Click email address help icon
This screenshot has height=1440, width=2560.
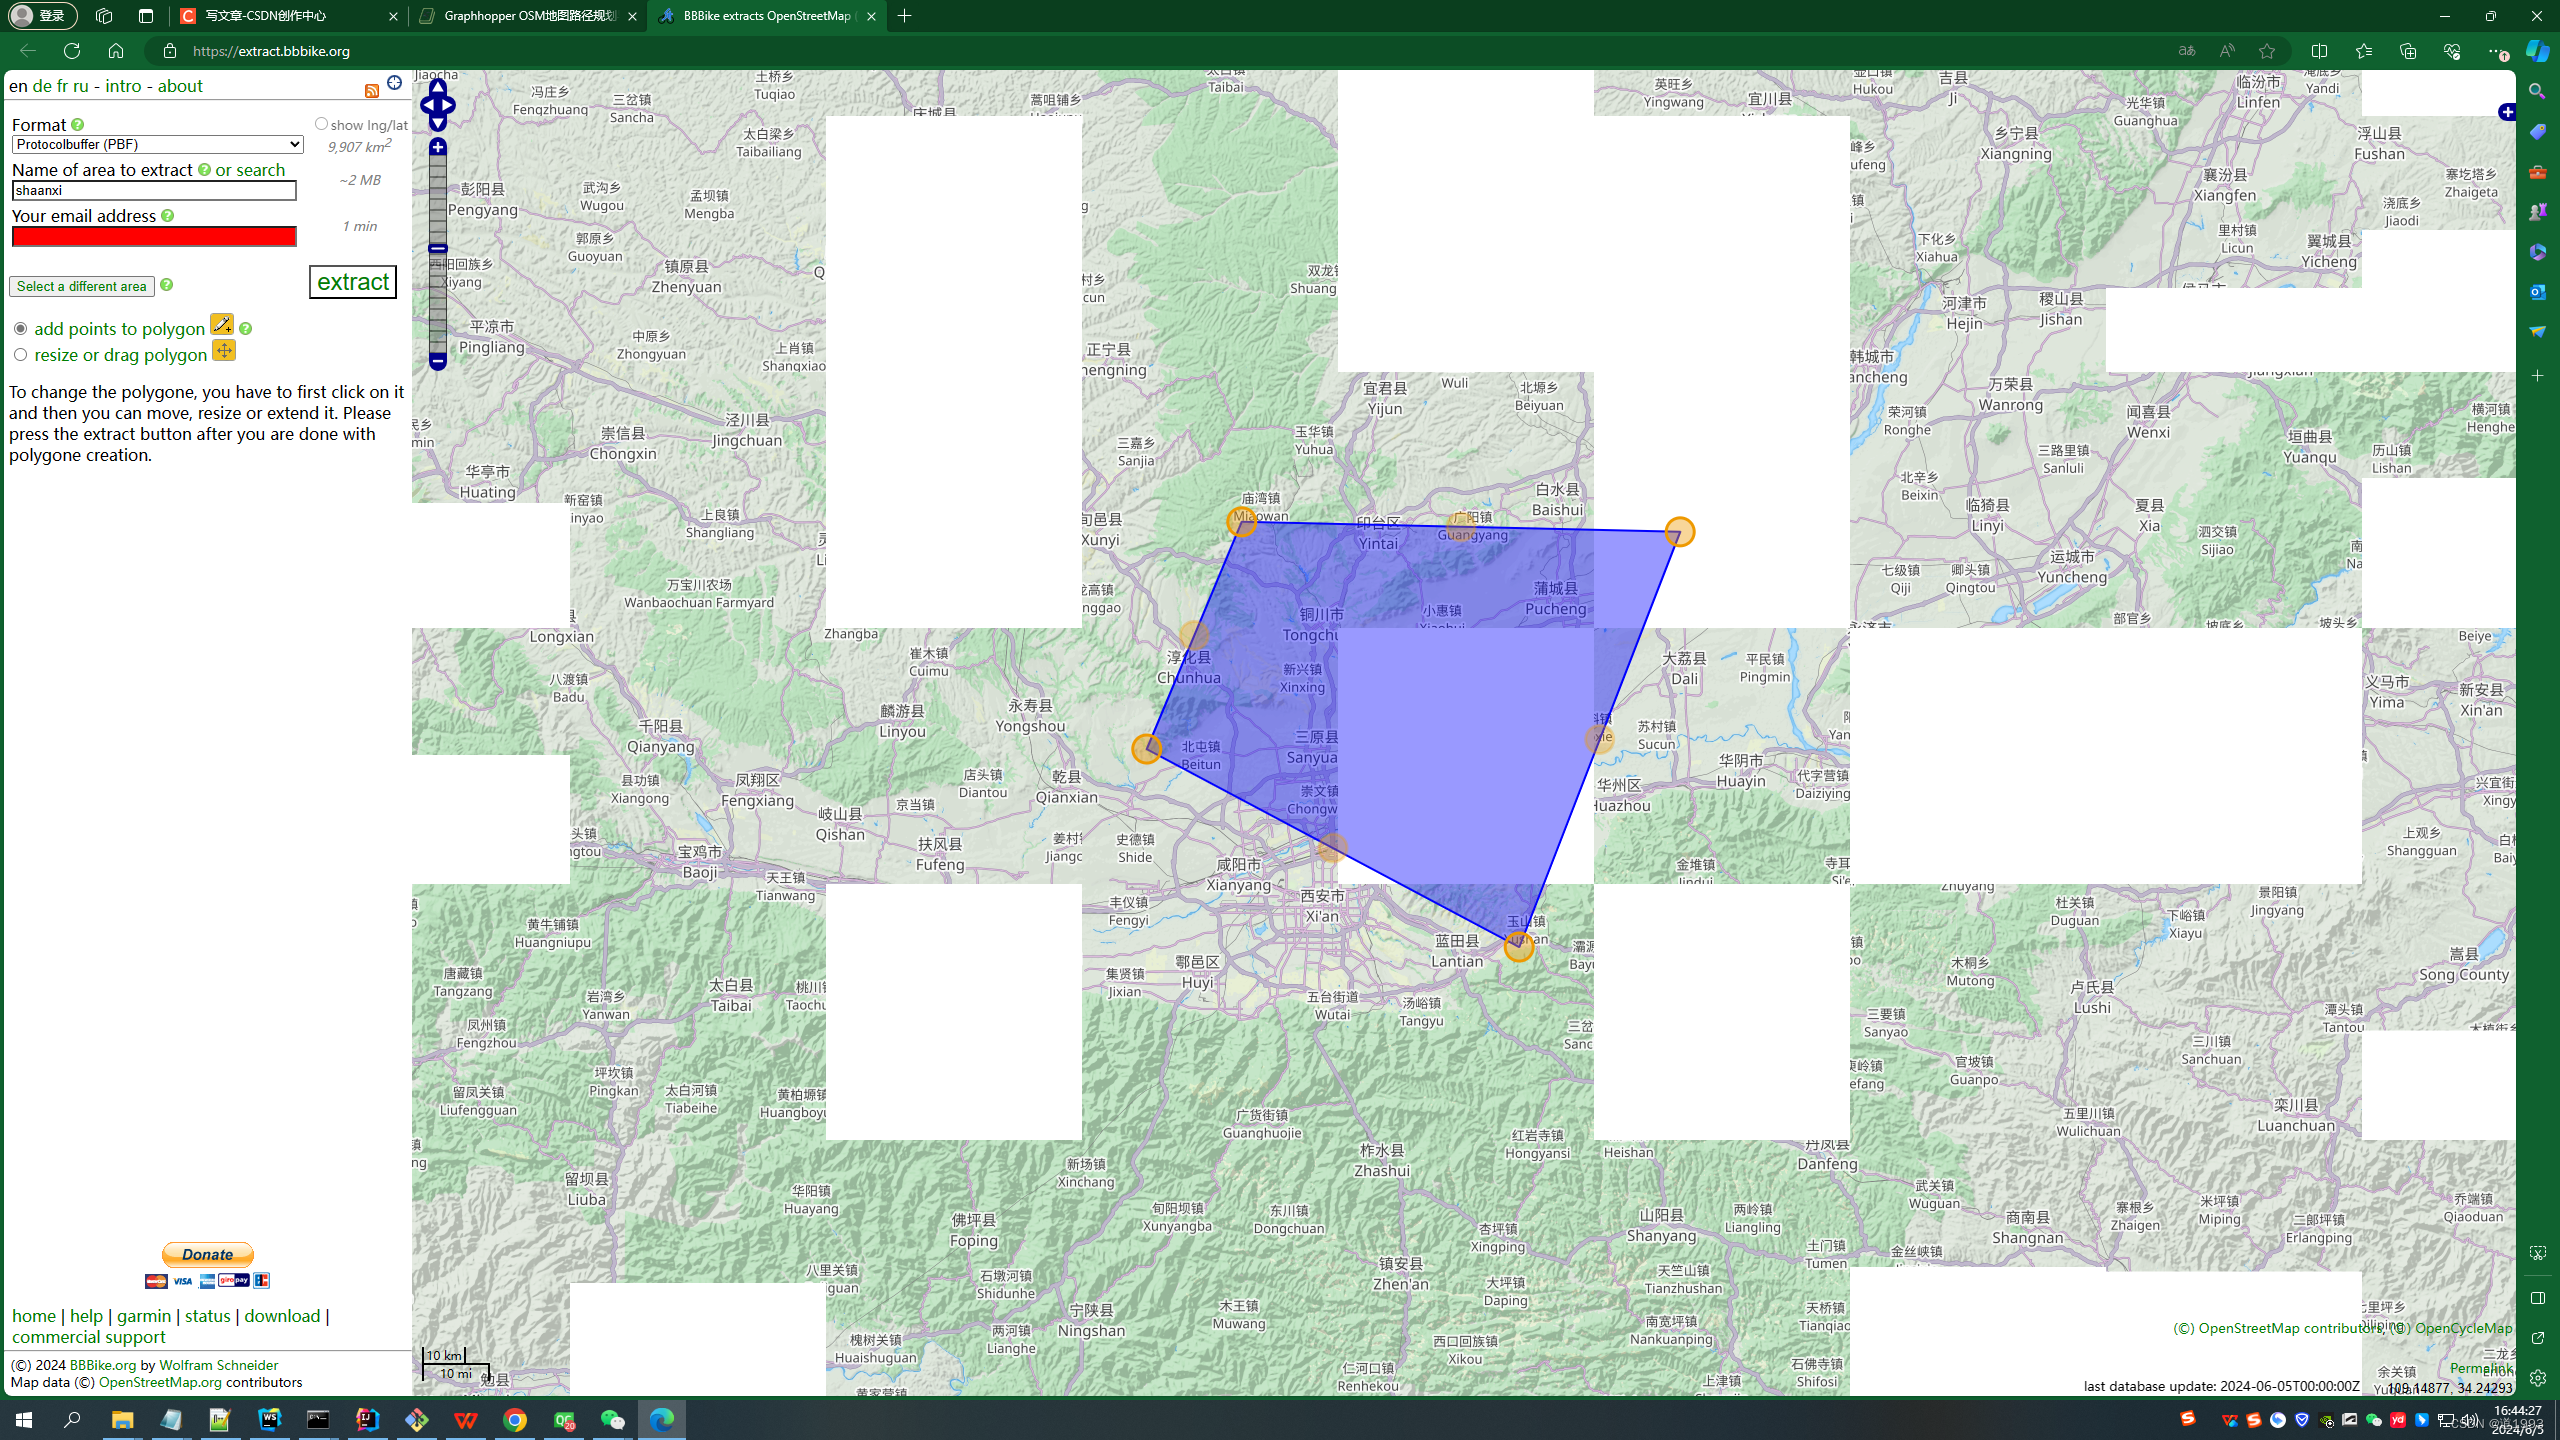[167, 216]
